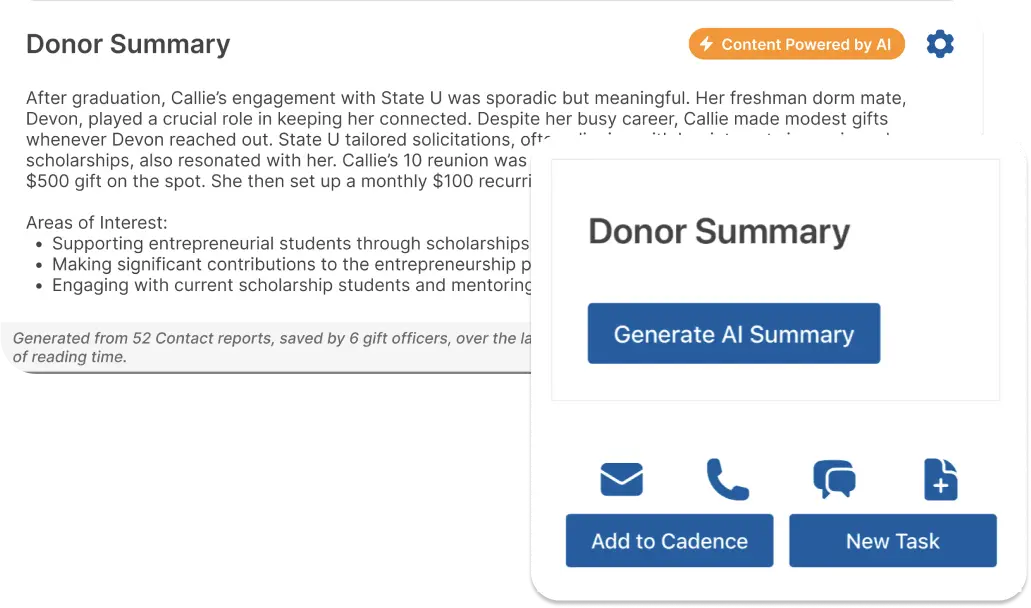Viewport: 1031px width, 608px height.
Task: Open settings with the gear icon
Action: (940, 44)
